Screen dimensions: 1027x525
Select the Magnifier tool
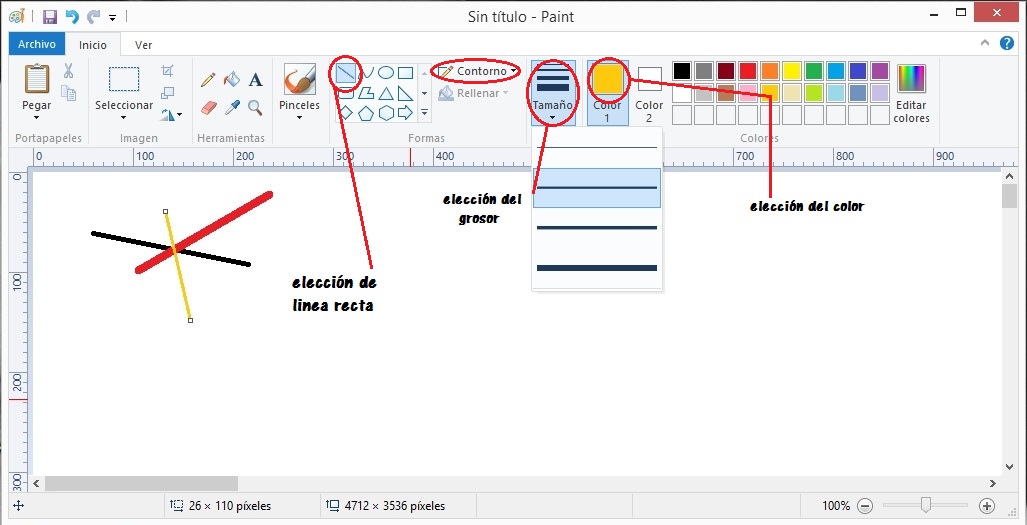click(x=255, y=107)
